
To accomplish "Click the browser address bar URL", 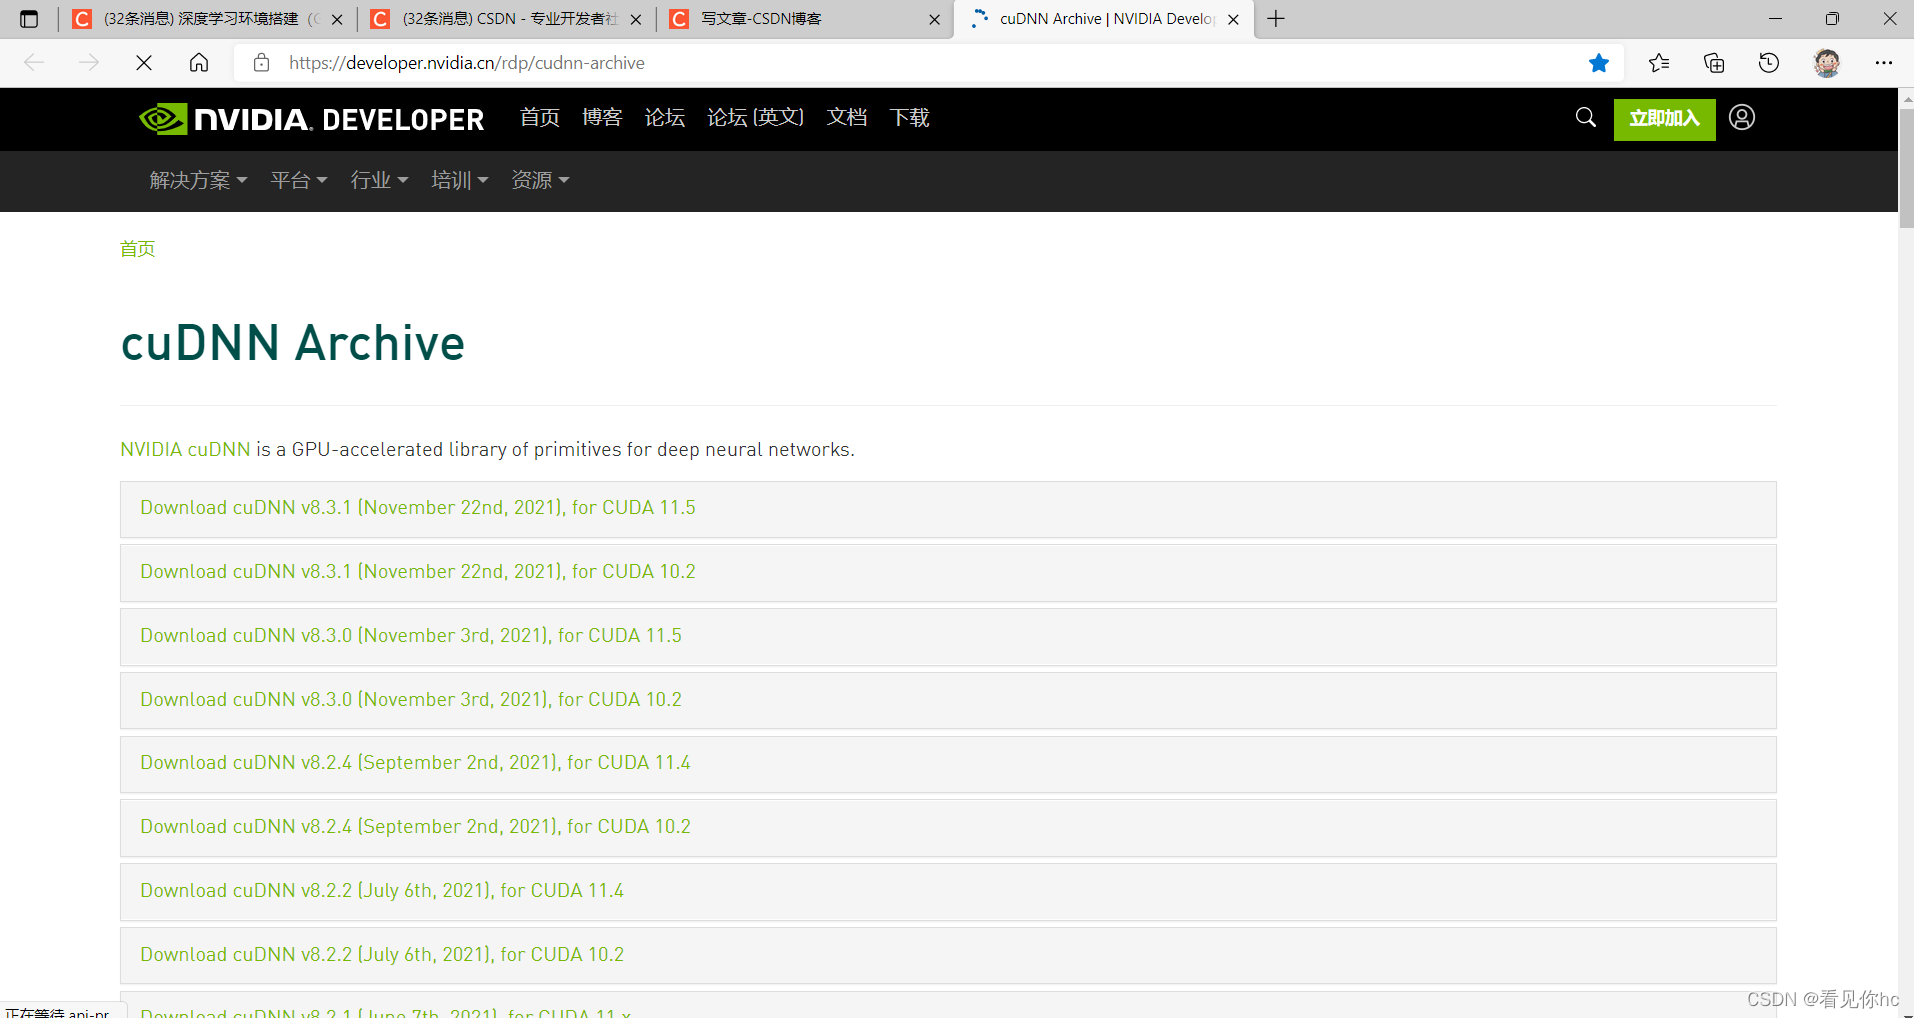I will 467,63.
